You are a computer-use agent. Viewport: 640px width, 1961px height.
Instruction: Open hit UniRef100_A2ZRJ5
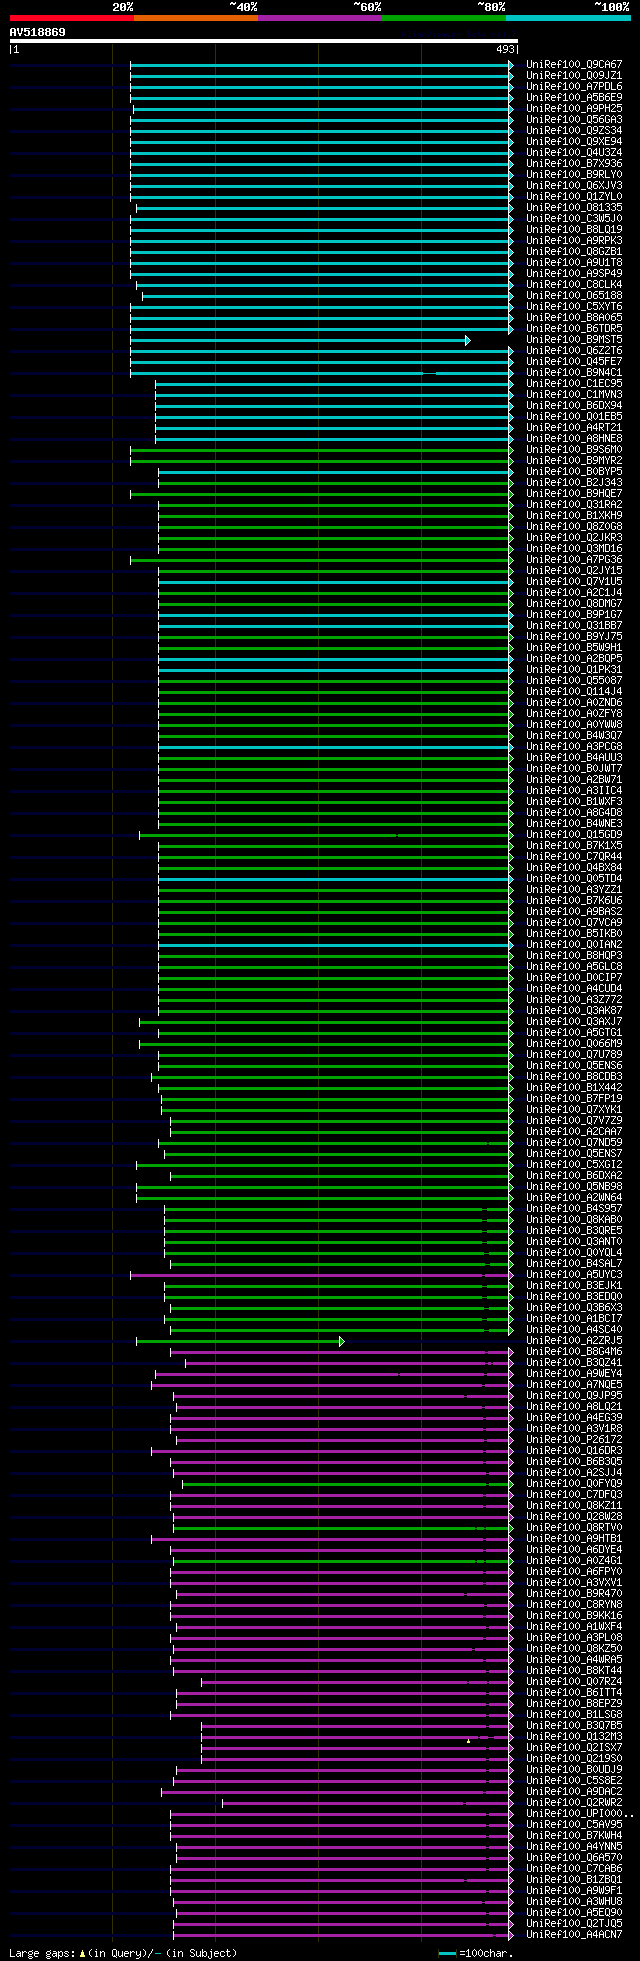[x=574, y=1341]
